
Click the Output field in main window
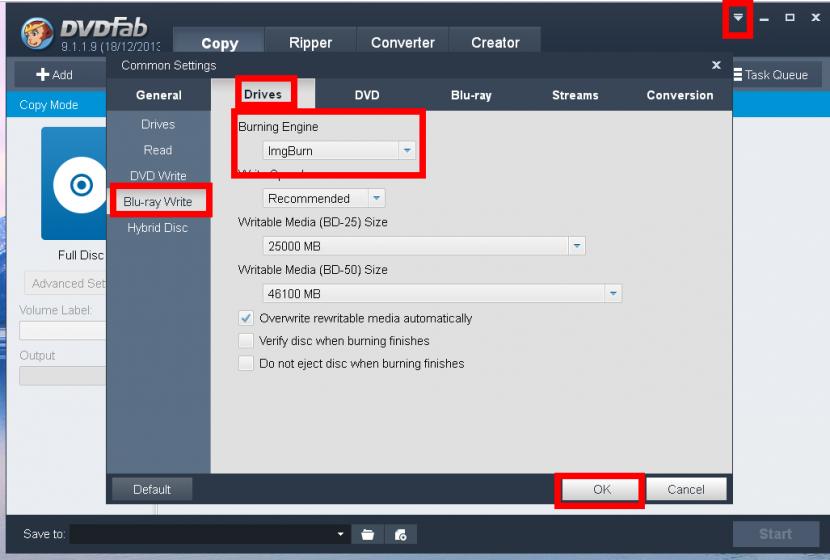click(x=63, y=376)
